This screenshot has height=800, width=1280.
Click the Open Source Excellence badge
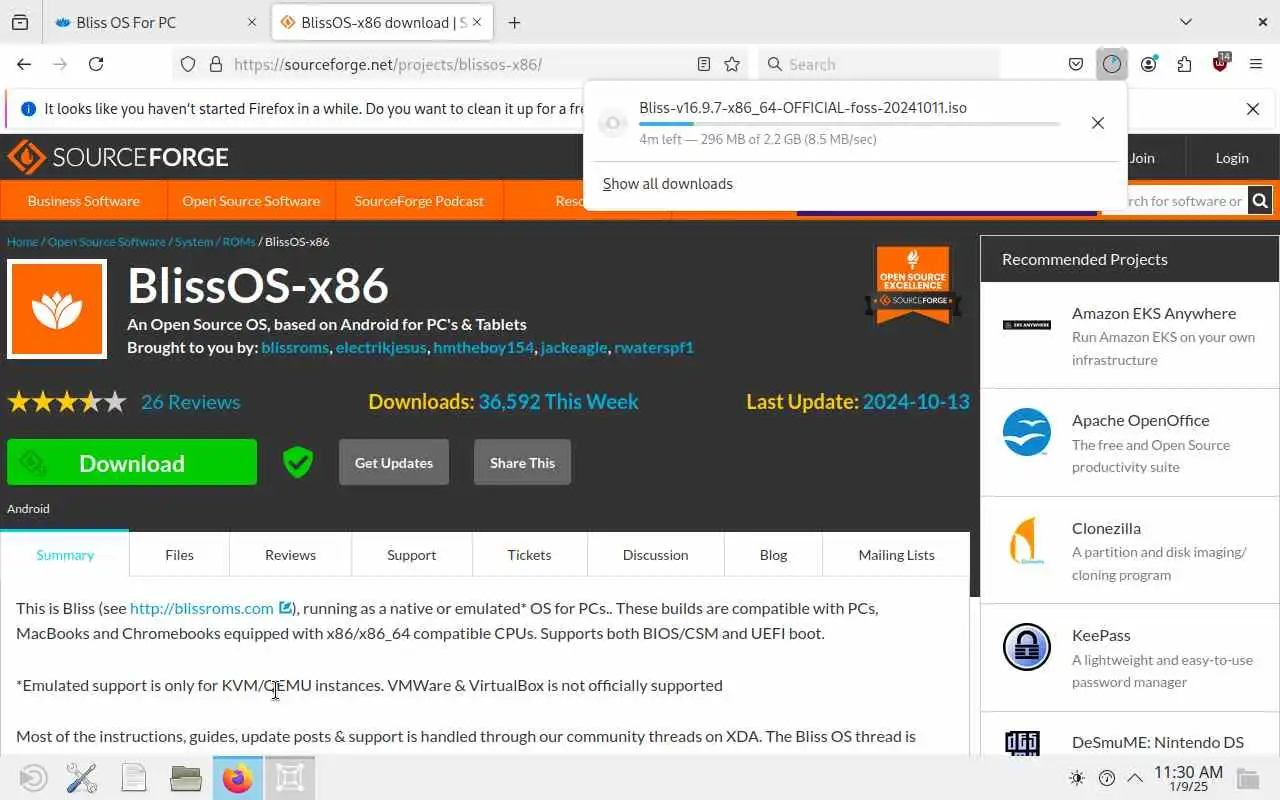pos(913,285)
